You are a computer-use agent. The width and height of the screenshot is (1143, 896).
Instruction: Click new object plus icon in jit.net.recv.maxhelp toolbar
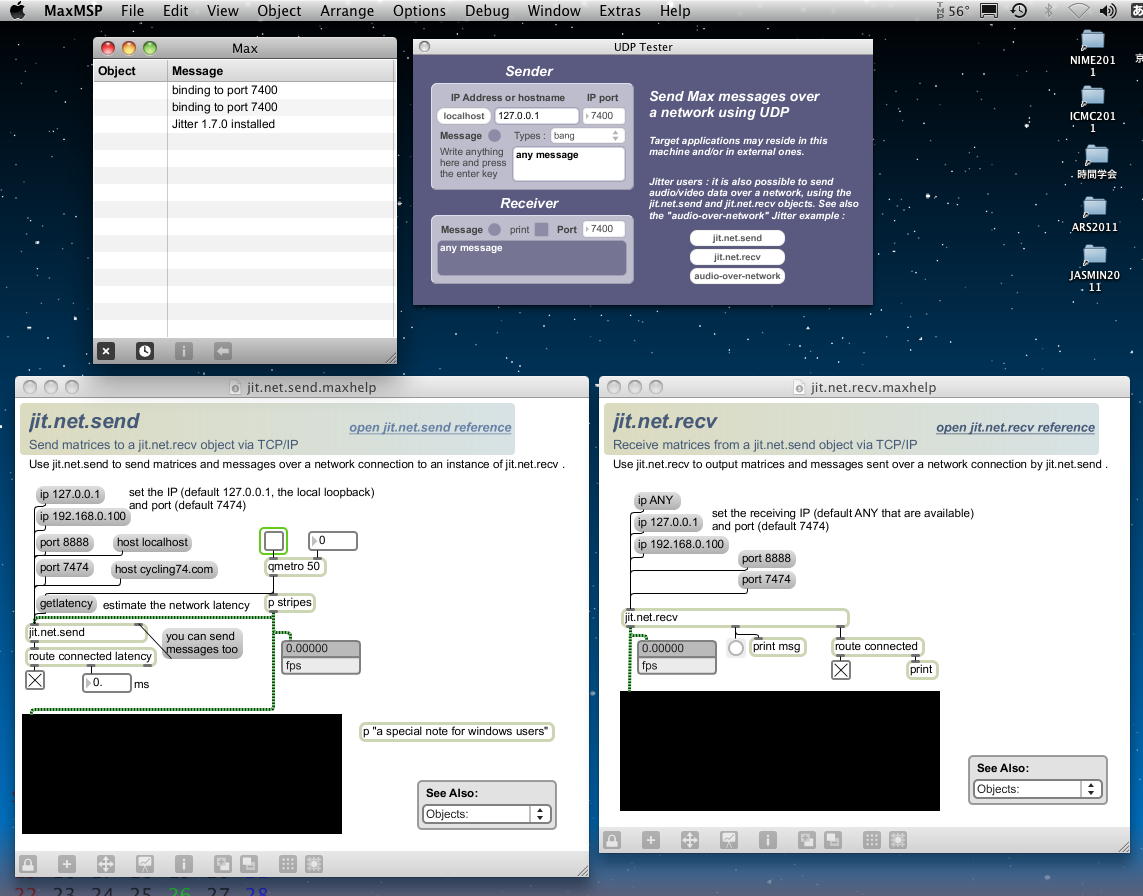(x=651, y=841)
